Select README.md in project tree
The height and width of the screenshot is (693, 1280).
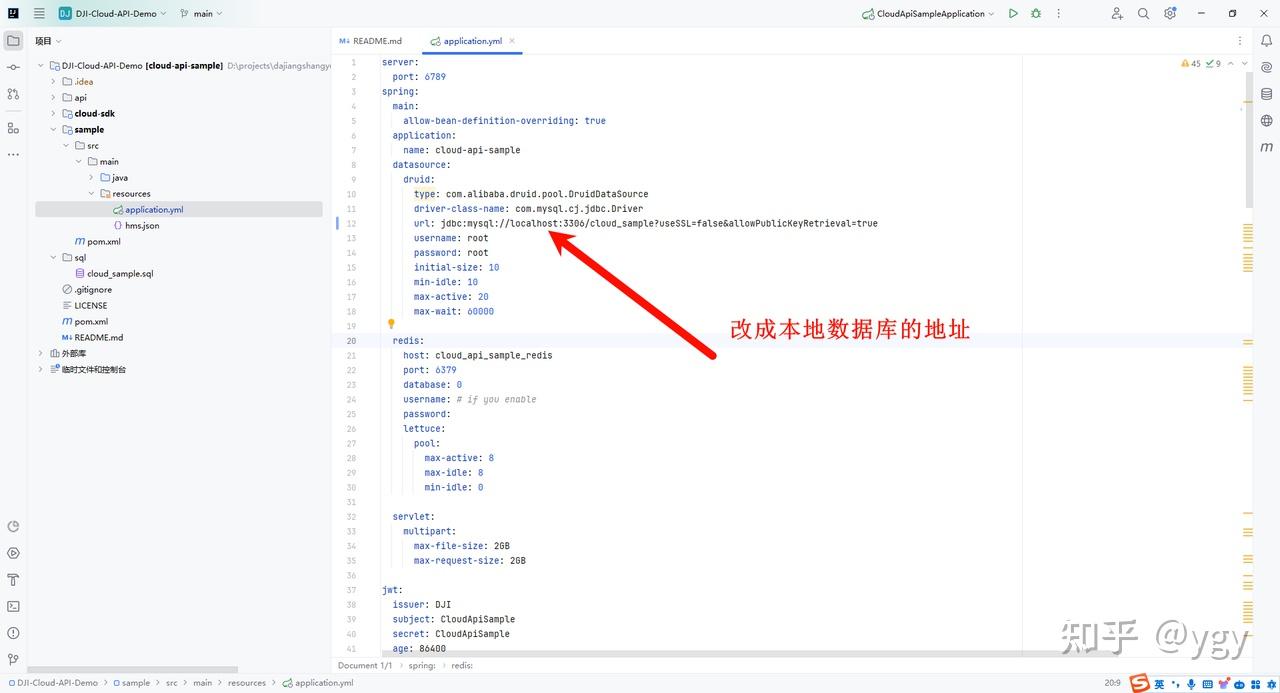click(x=91, y=338)
